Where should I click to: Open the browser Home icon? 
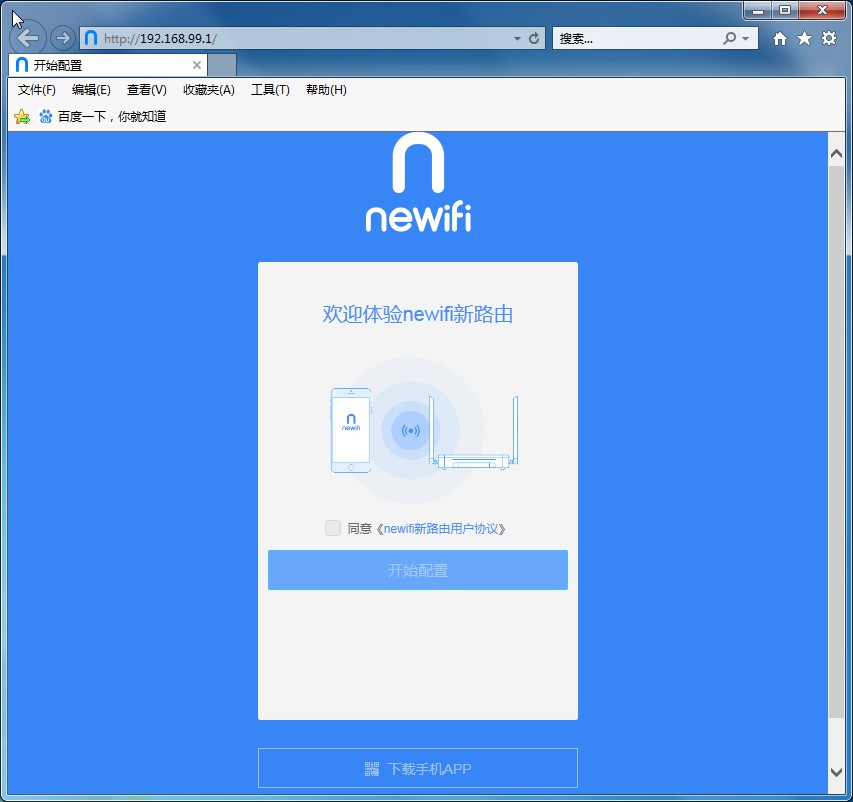point(780,38)
